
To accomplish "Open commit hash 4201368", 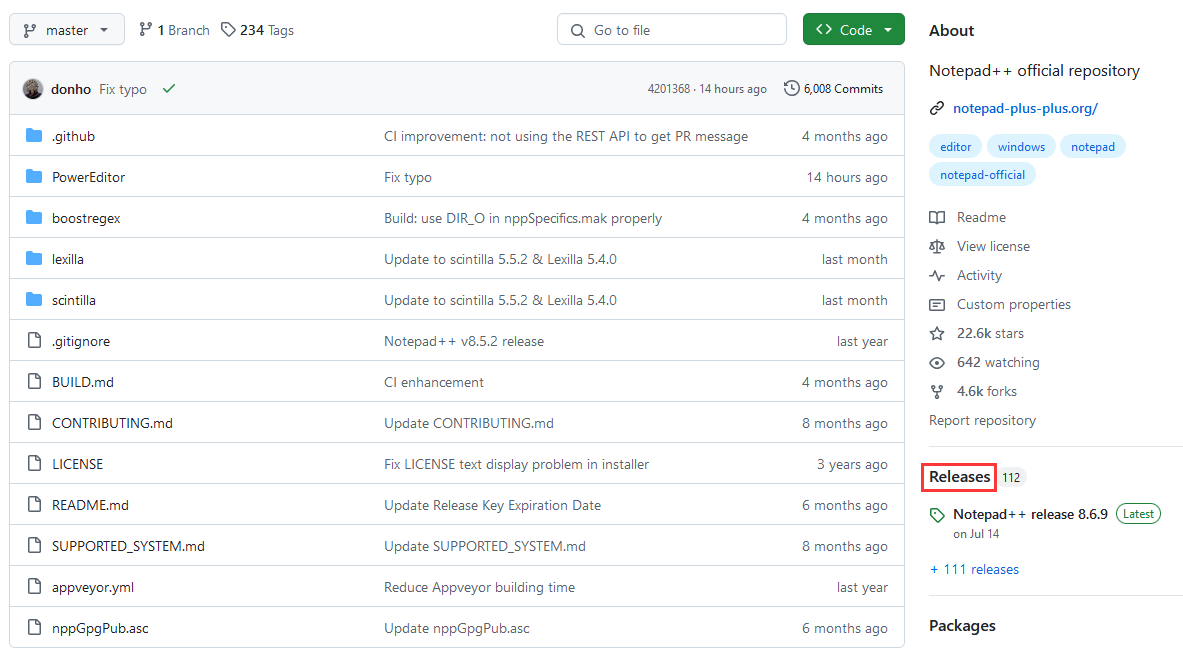I will click(x=668, y=89).
